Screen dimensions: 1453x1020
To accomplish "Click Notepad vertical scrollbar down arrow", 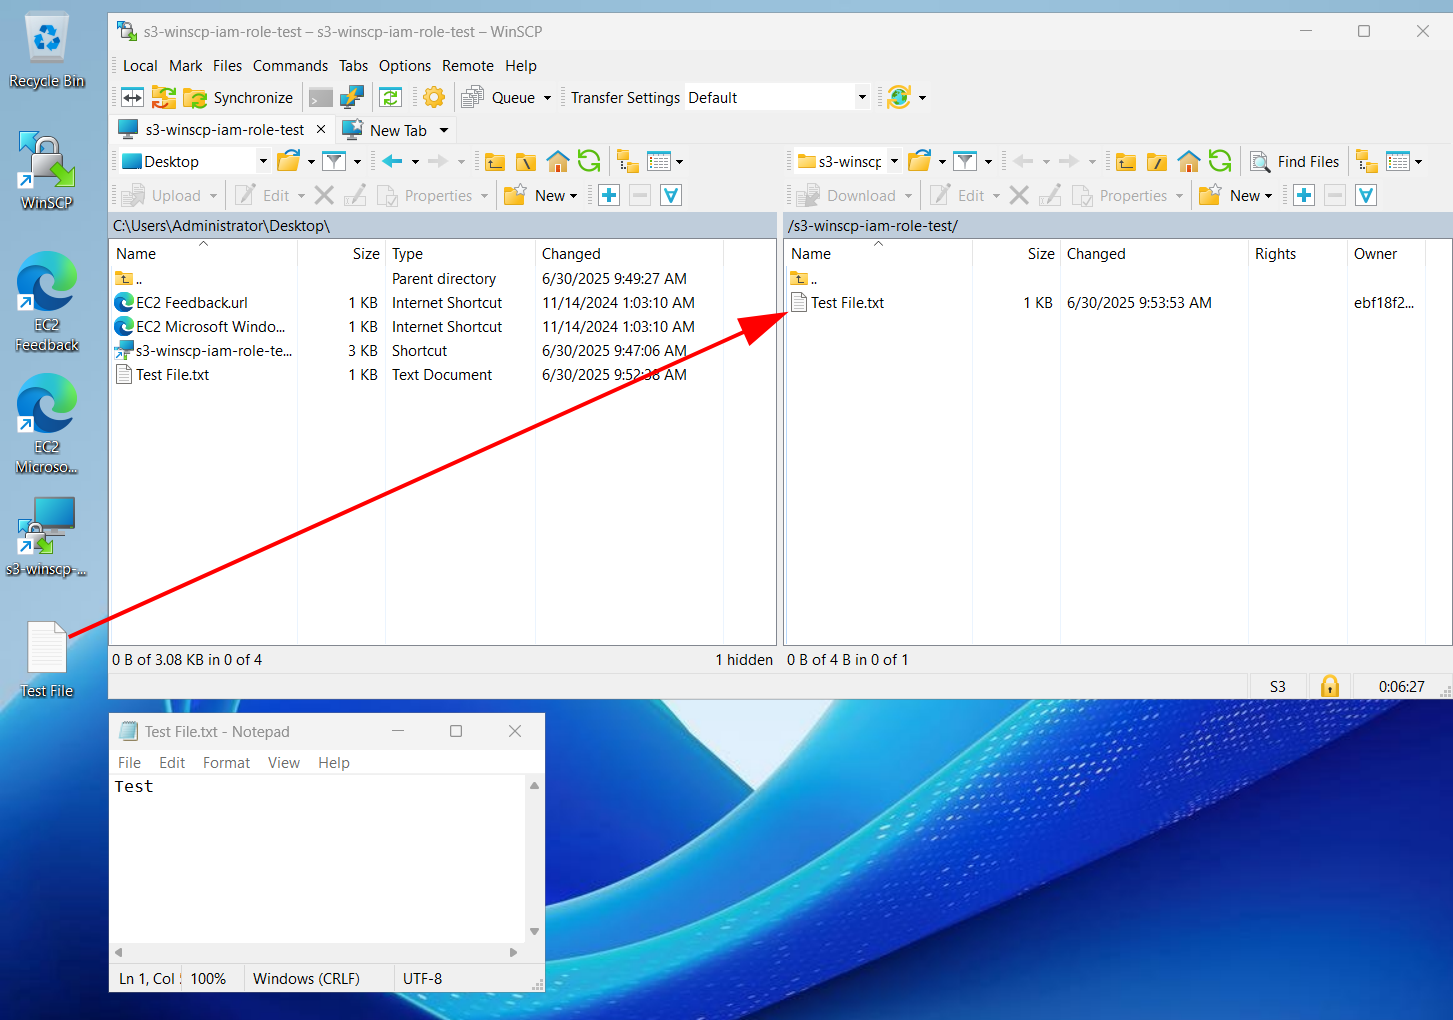I will (534, 931).
